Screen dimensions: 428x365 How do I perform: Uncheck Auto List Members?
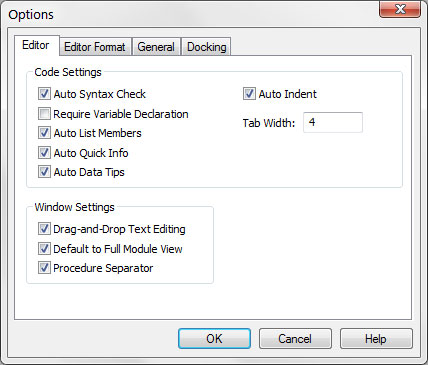44,133
